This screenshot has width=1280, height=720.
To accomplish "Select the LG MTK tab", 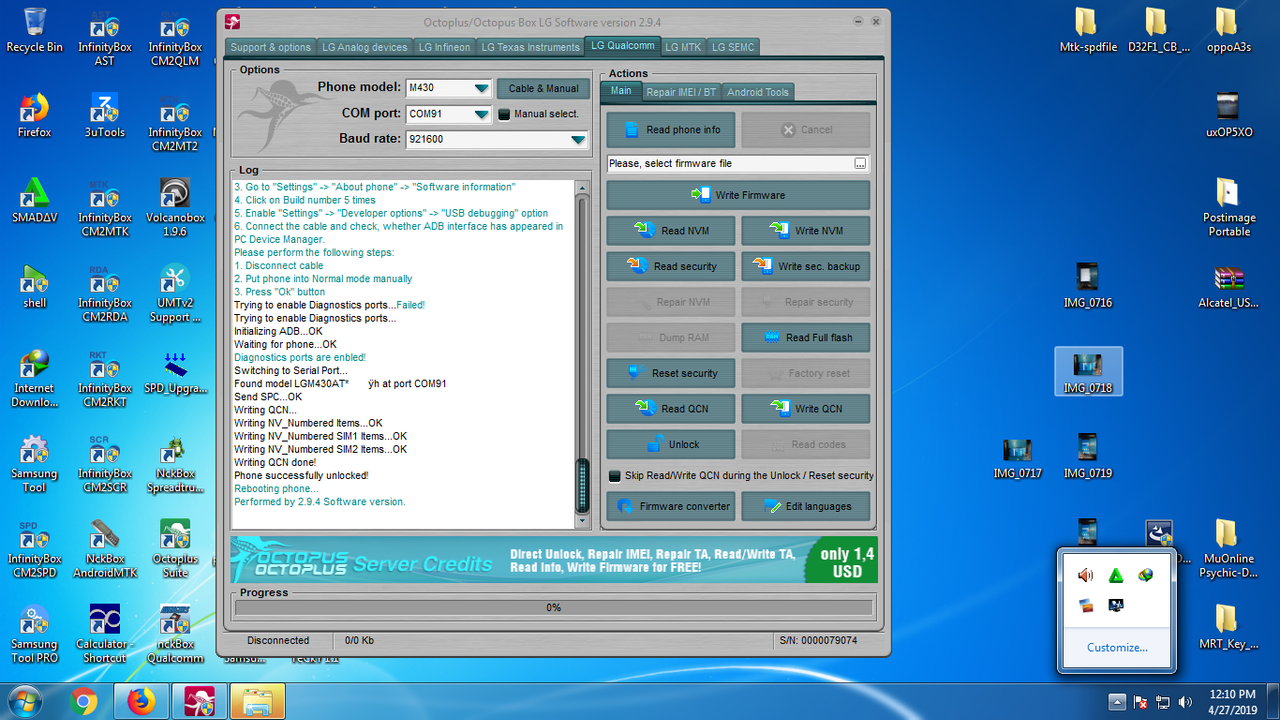I will click(683, 47).
